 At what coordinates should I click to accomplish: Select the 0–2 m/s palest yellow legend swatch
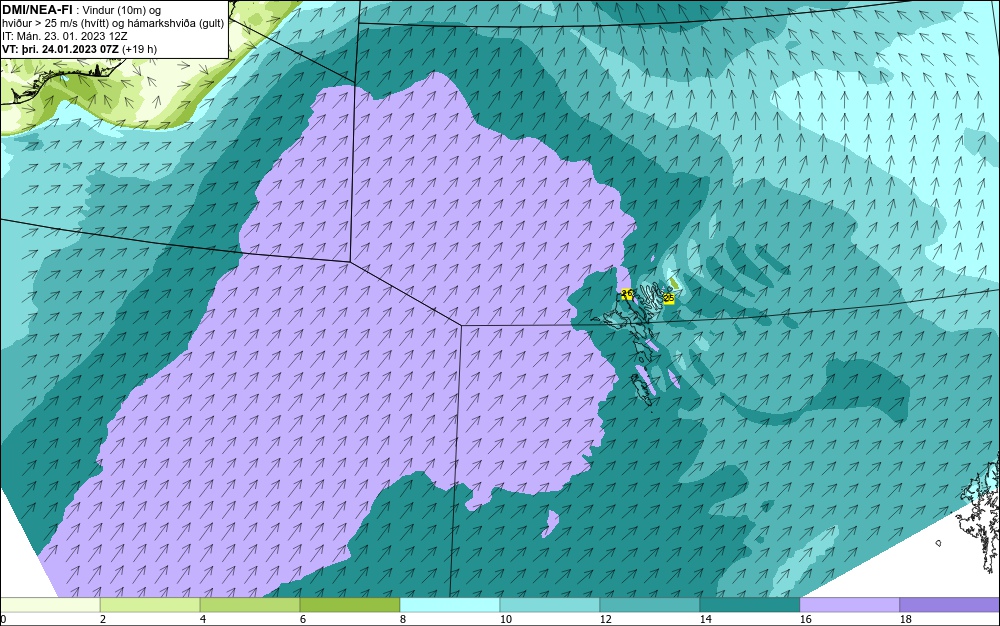point(50,605)
